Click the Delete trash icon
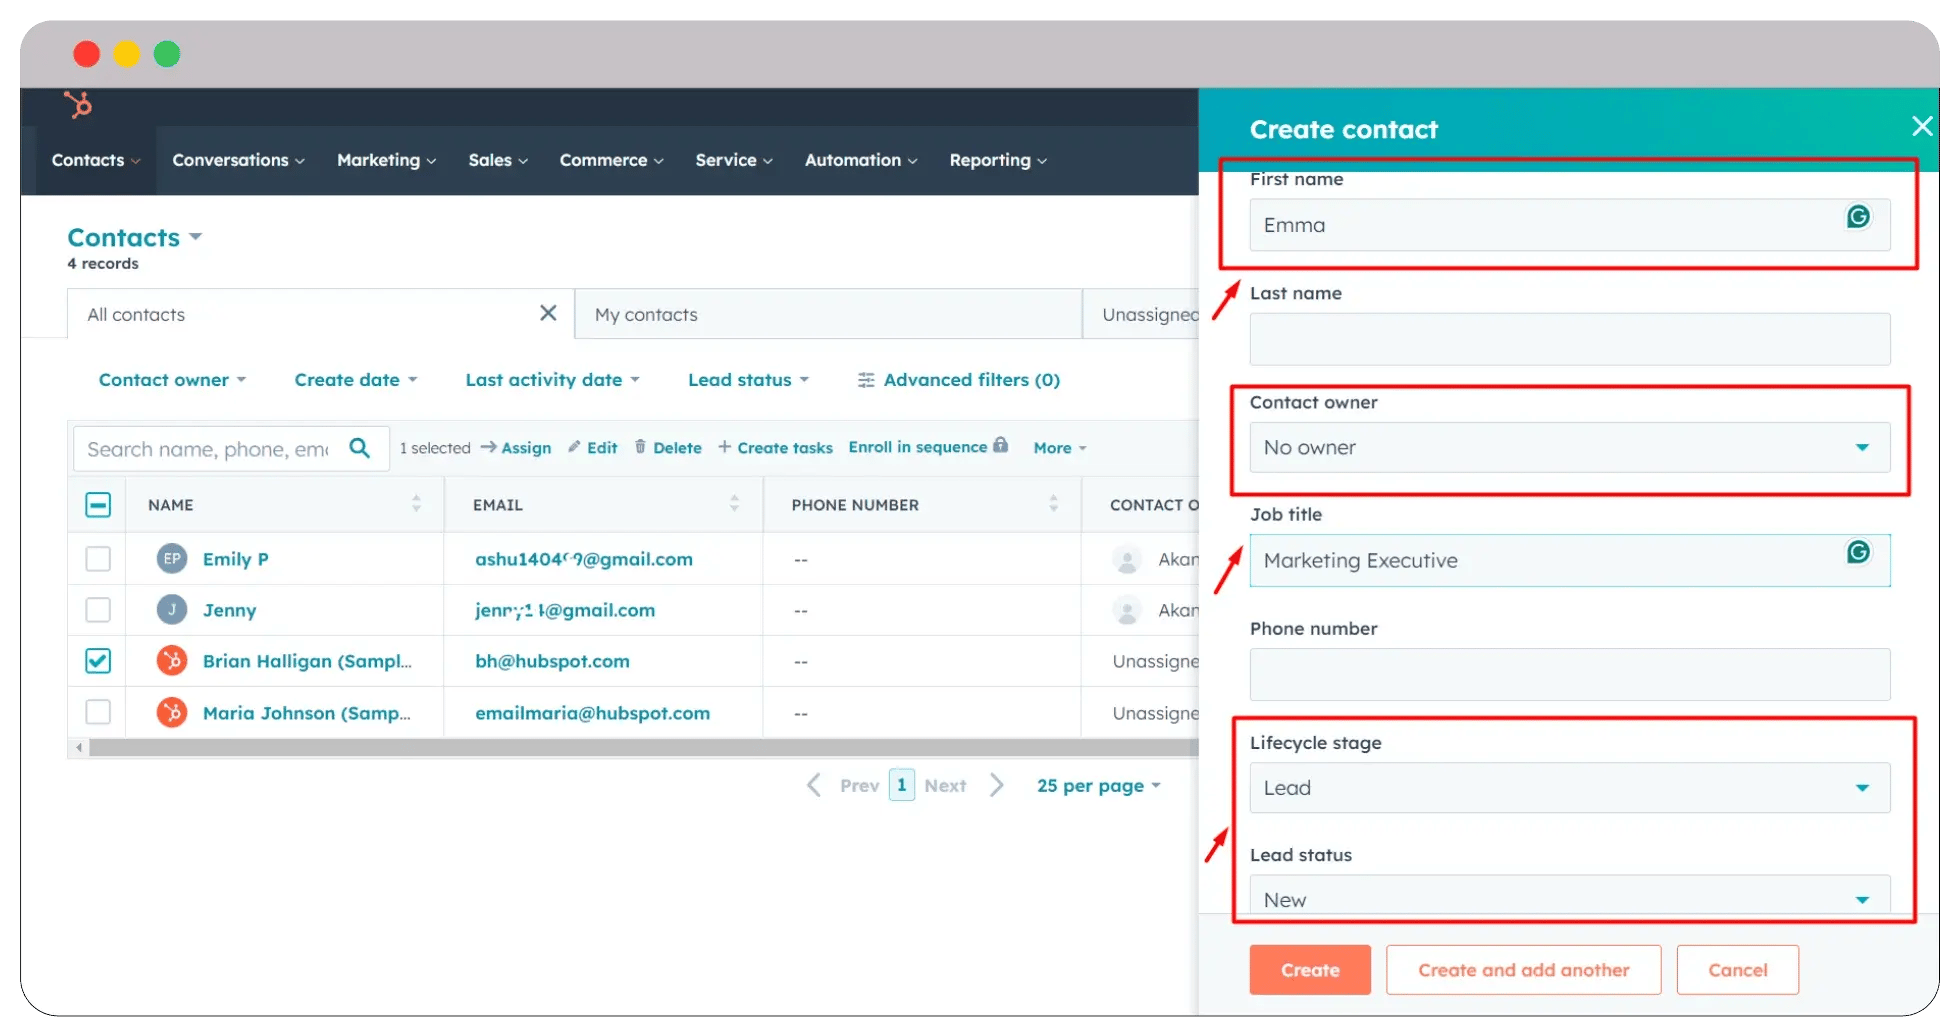 [639, 447]
